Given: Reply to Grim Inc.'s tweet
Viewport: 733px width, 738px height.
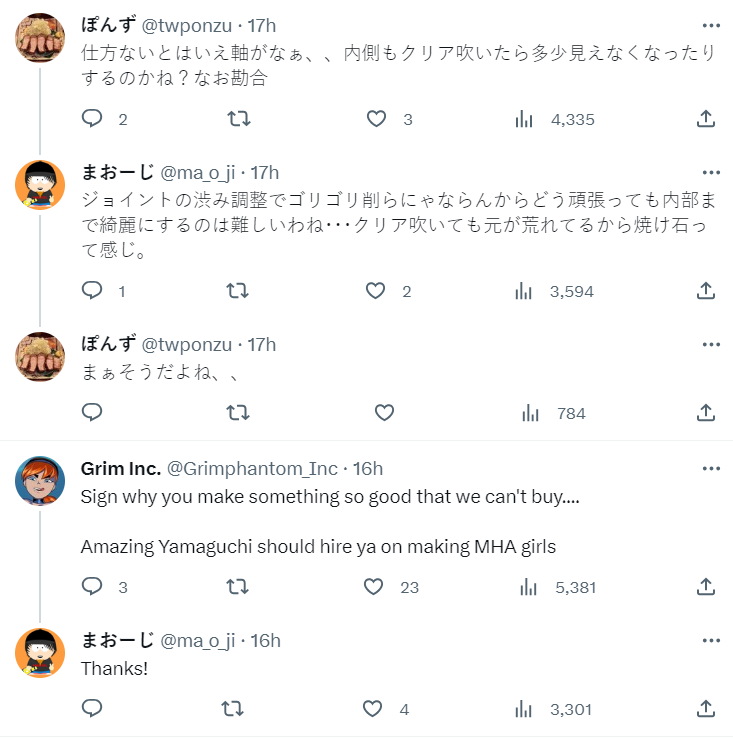Looking at the screenshot, I should pos(92,587).
